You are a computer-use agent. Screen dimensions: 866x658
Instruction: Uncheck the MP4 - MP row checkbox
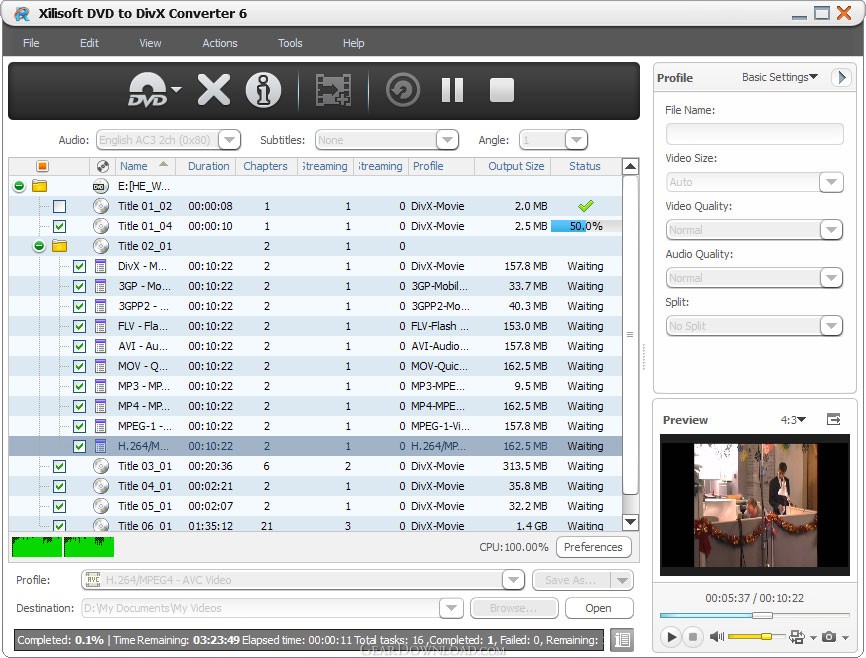[80, 407]
